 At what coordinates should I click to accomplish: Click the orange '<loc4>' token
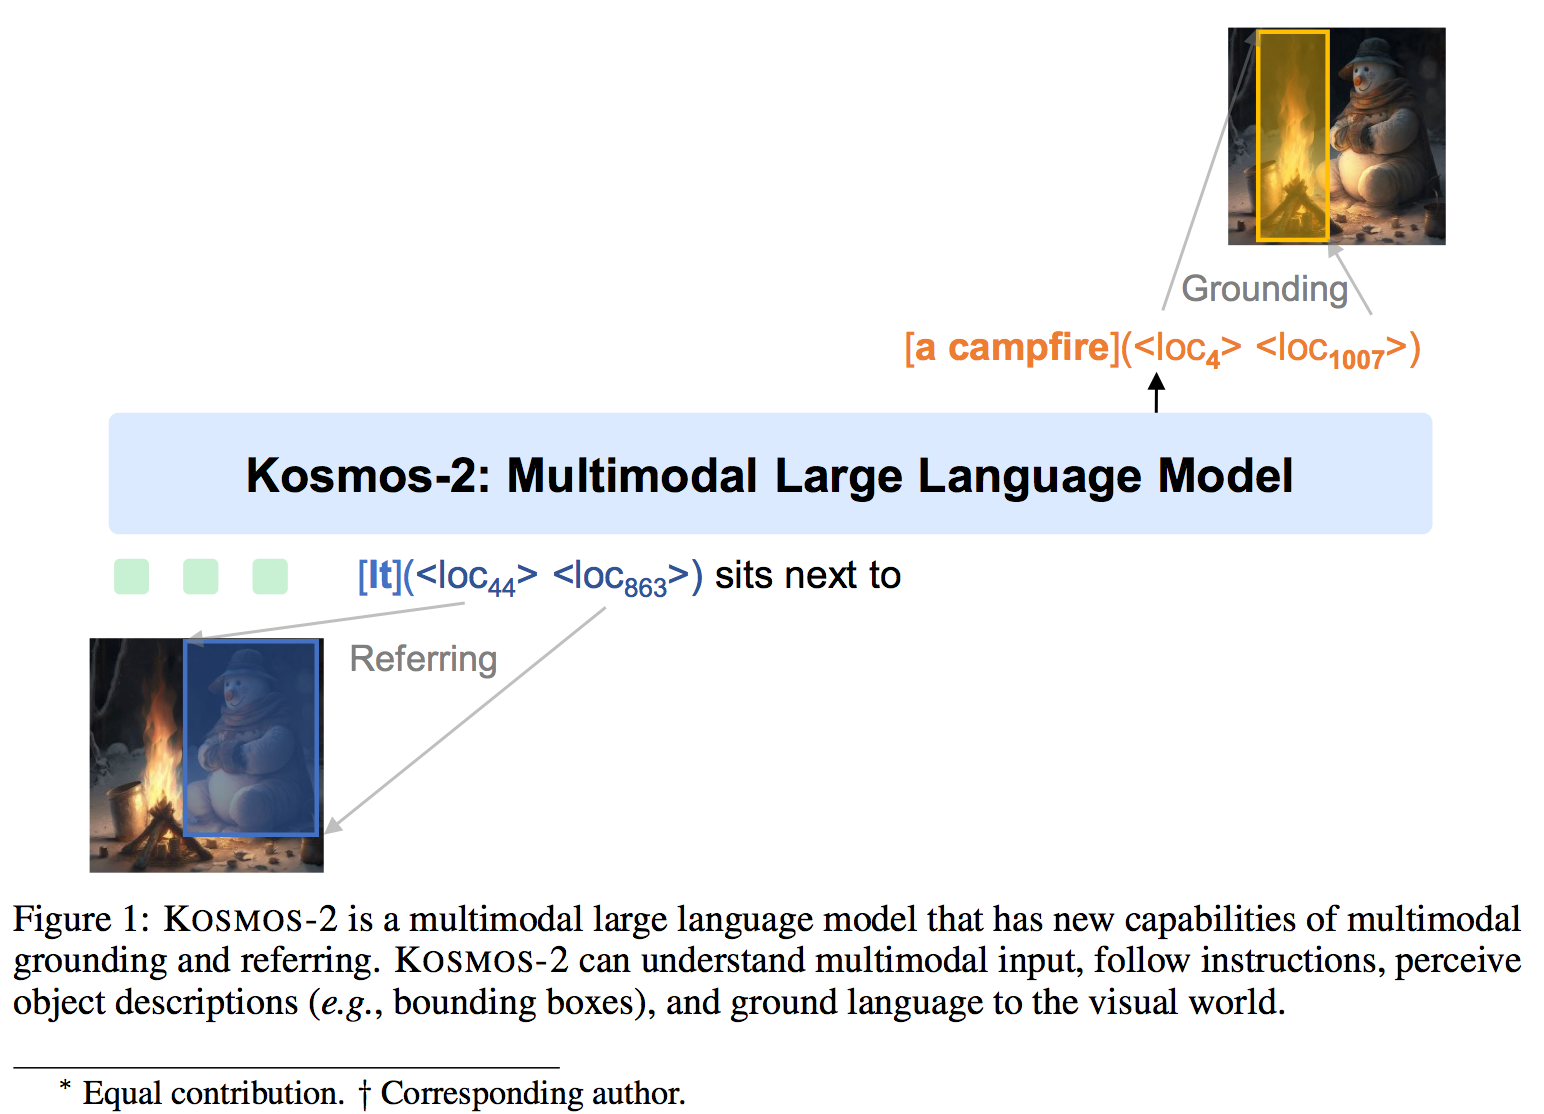[x=1187, y=350]
